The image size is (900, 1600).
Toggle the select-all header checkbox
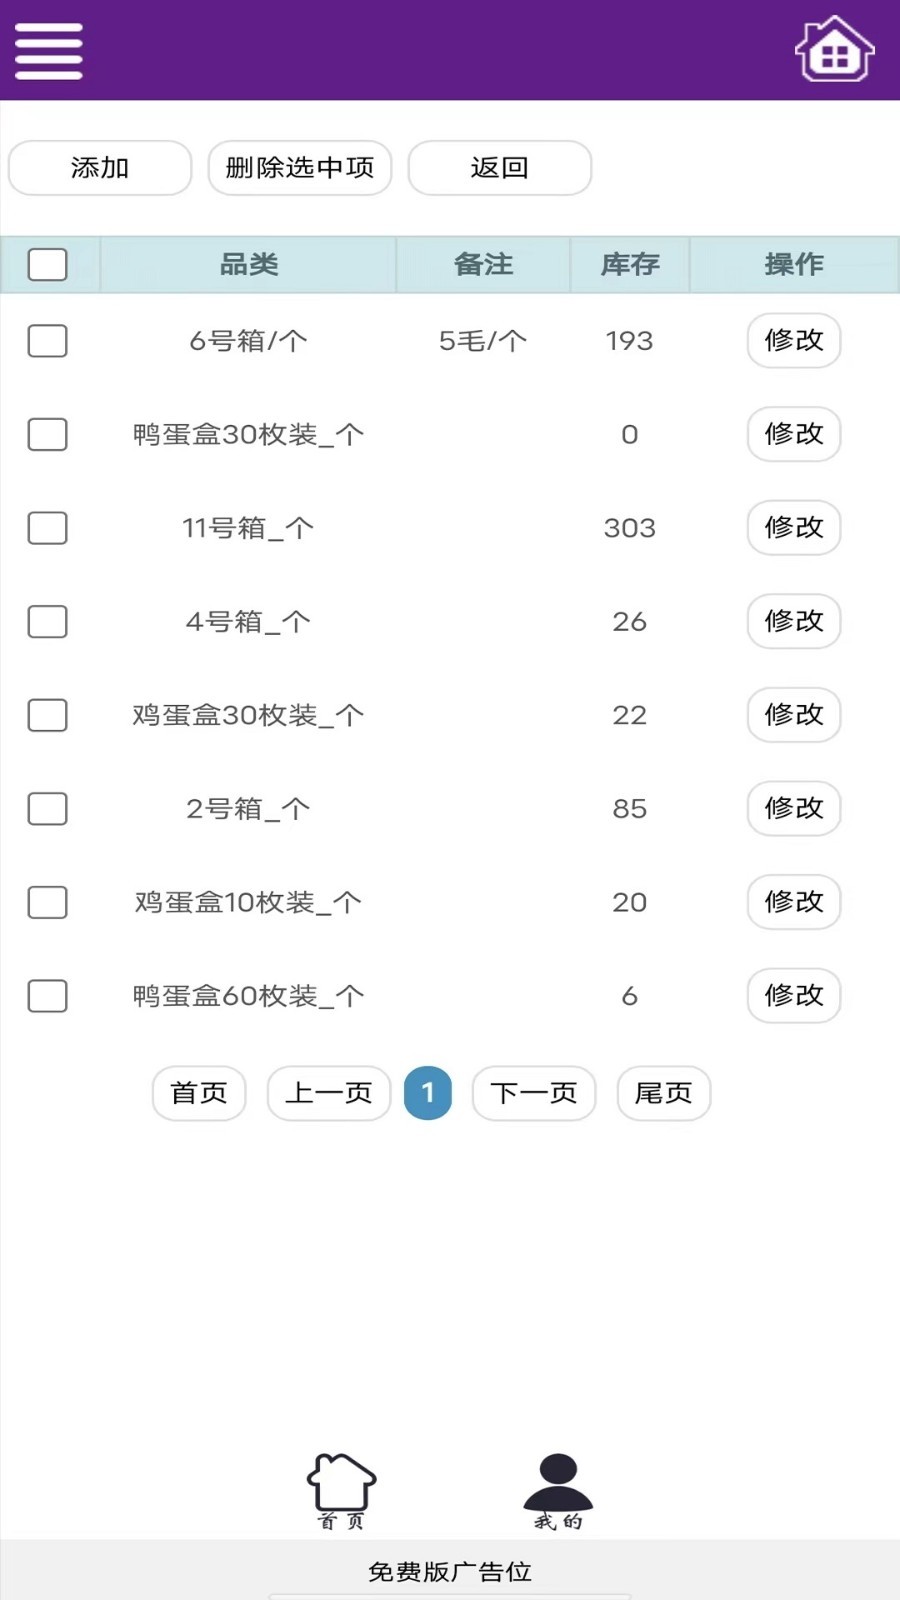pyautogui.click(x=48, y=265)
